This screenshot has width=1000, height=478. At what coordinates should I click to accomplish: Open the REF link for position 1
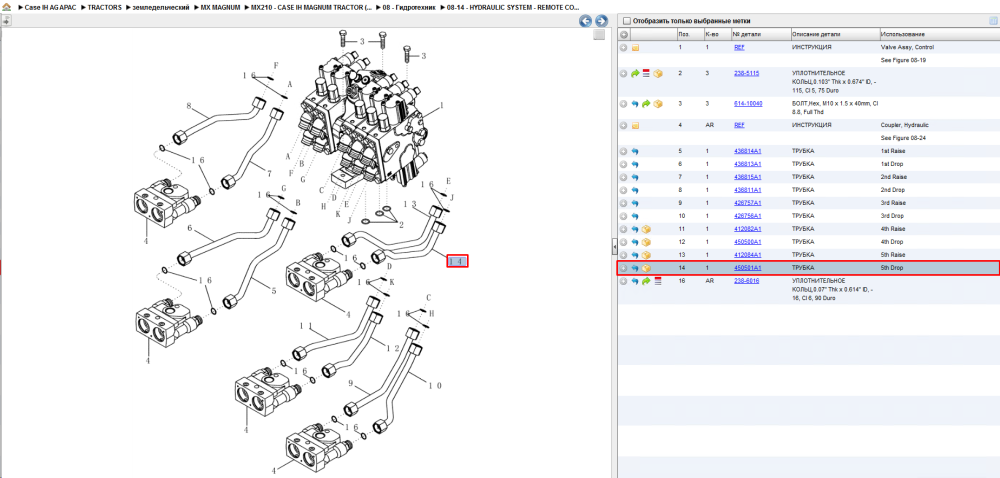(739, 47)
